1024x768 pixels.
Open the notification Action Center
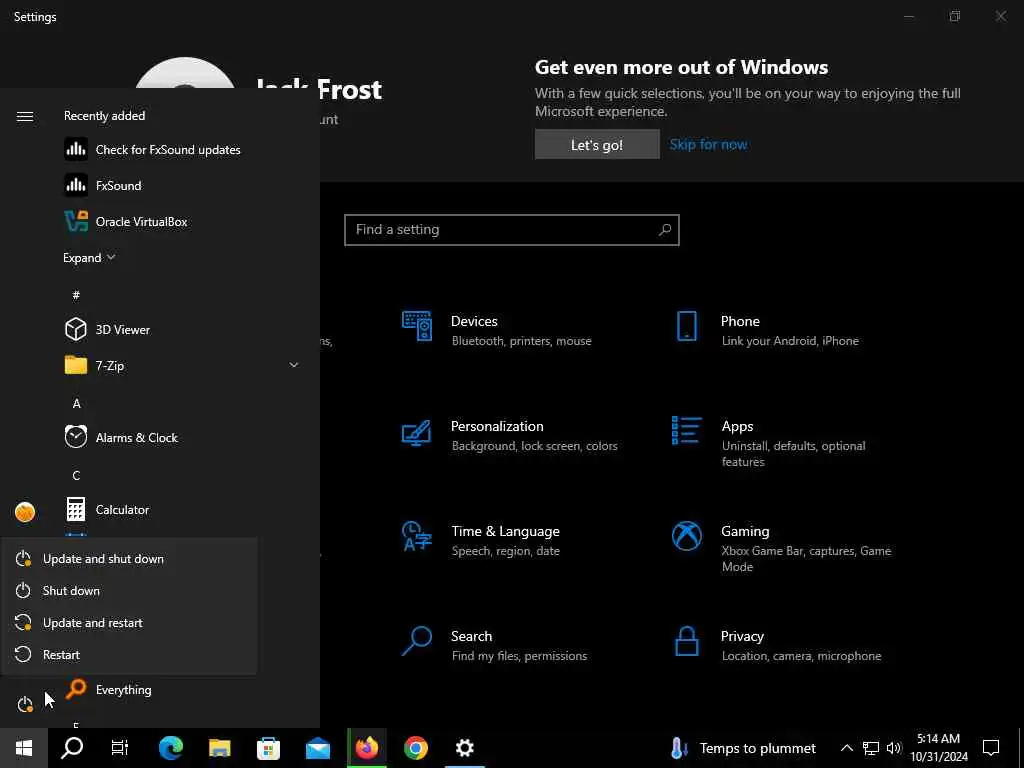[x=991, y=748]
